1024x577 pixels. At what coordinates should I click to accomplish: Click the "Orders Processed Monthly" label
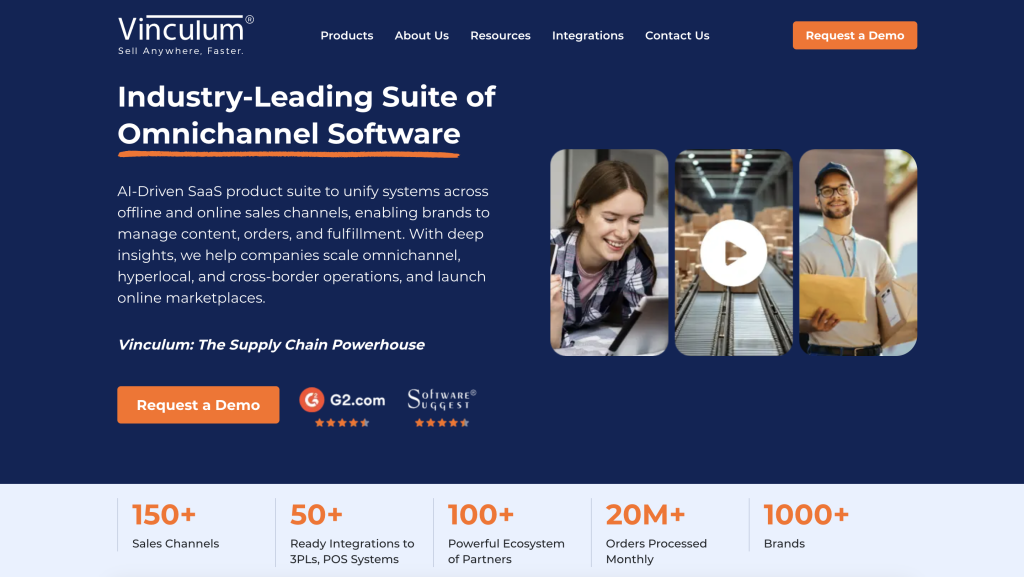(x=656, y=552)
